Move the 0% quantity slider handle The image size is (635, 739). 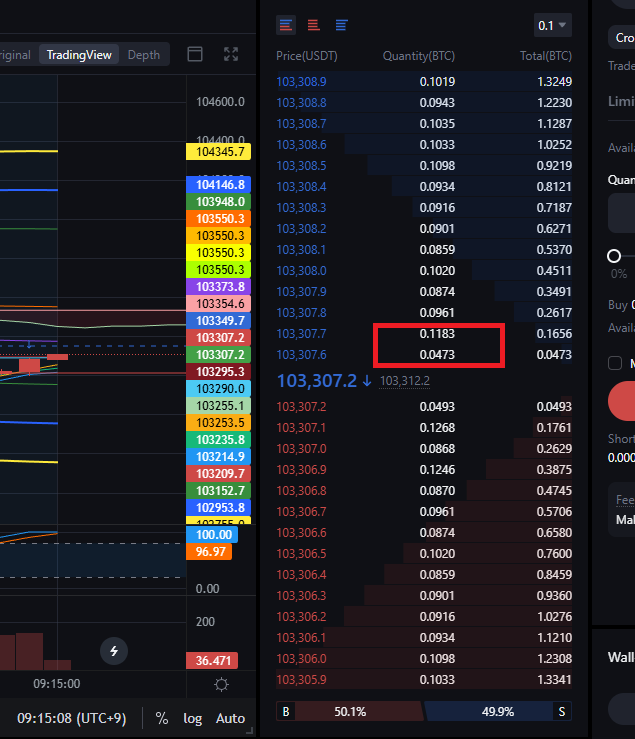pyautogui.click(x=614, y=256)
